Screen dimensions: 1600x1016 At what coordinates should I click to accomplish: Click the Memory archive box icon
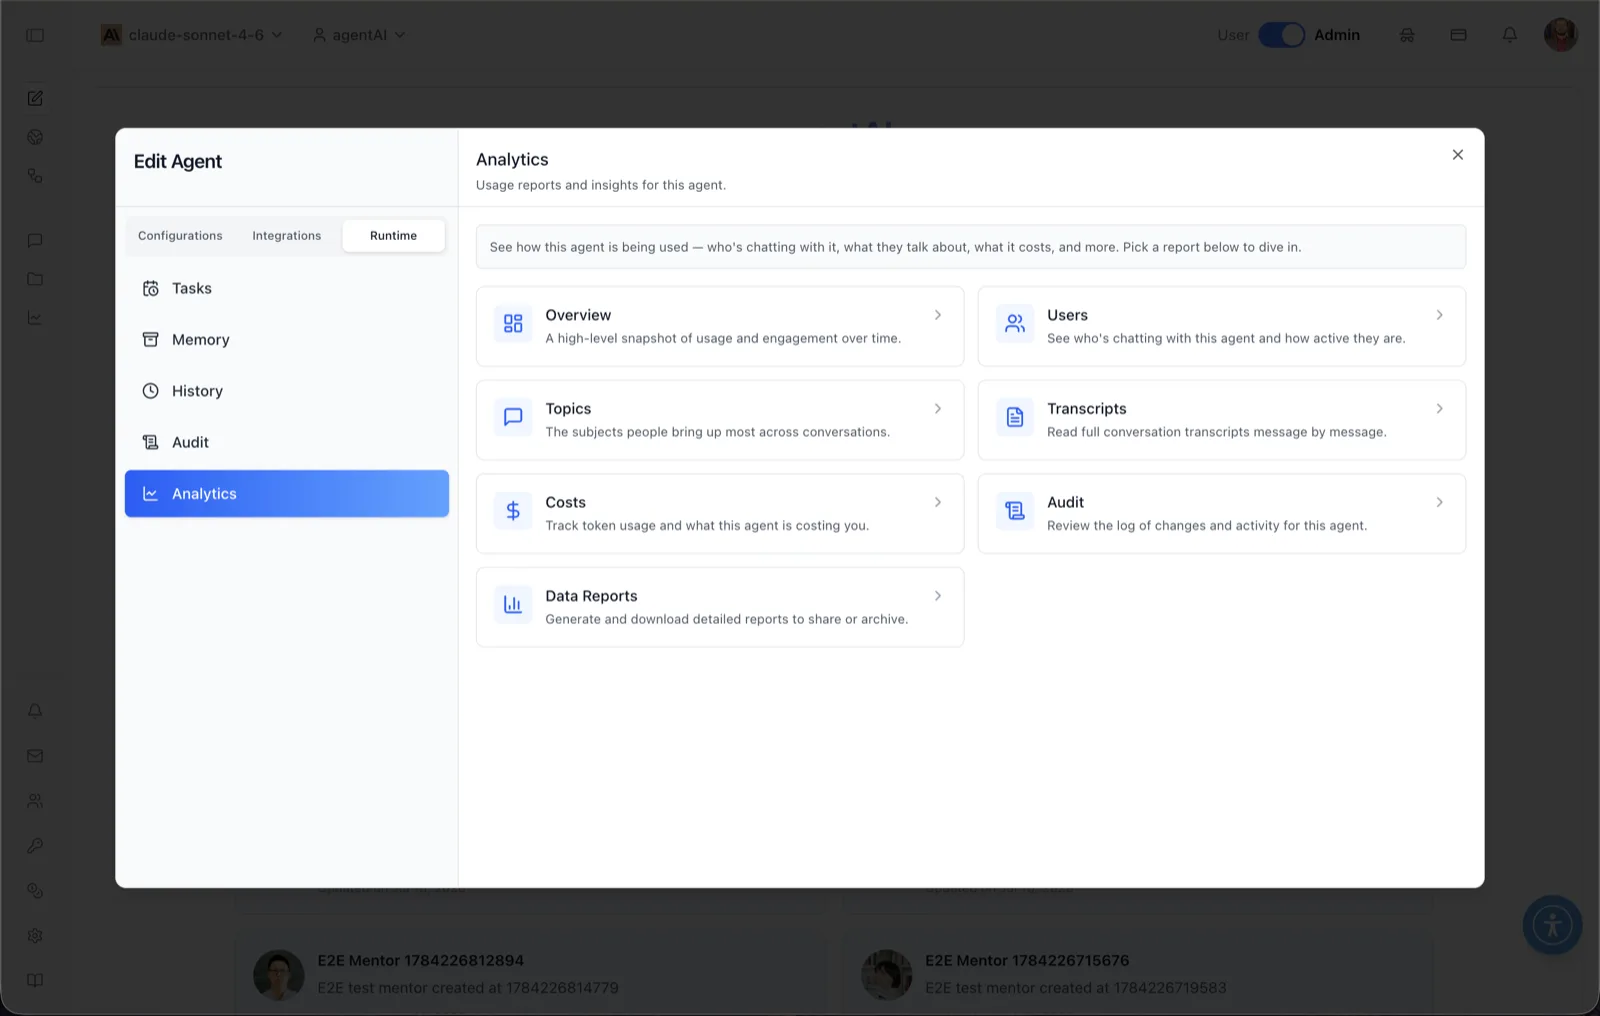pyautogui.click(x=150, y=339)
